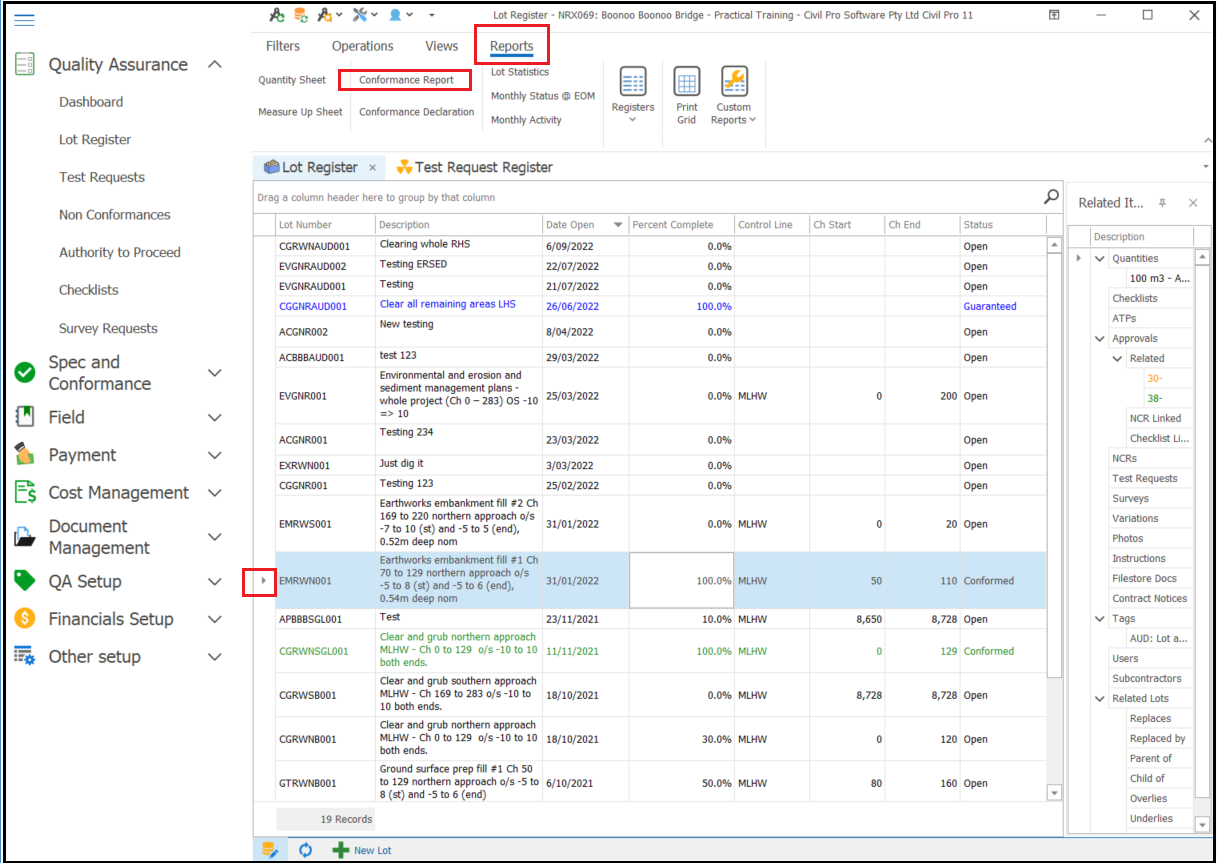Open Non Conformances in sidebar
The image size is (1217, 863).
click(114, 215)
